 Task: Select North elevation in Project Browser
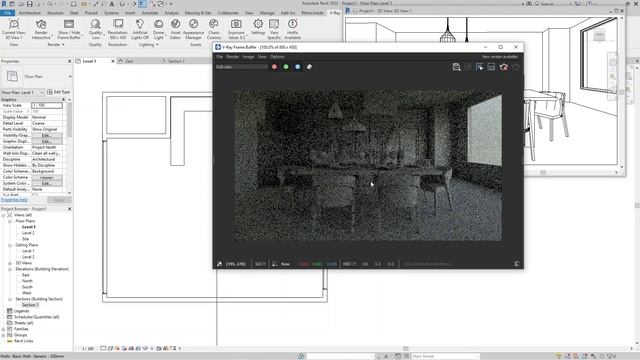pos(27,281)
